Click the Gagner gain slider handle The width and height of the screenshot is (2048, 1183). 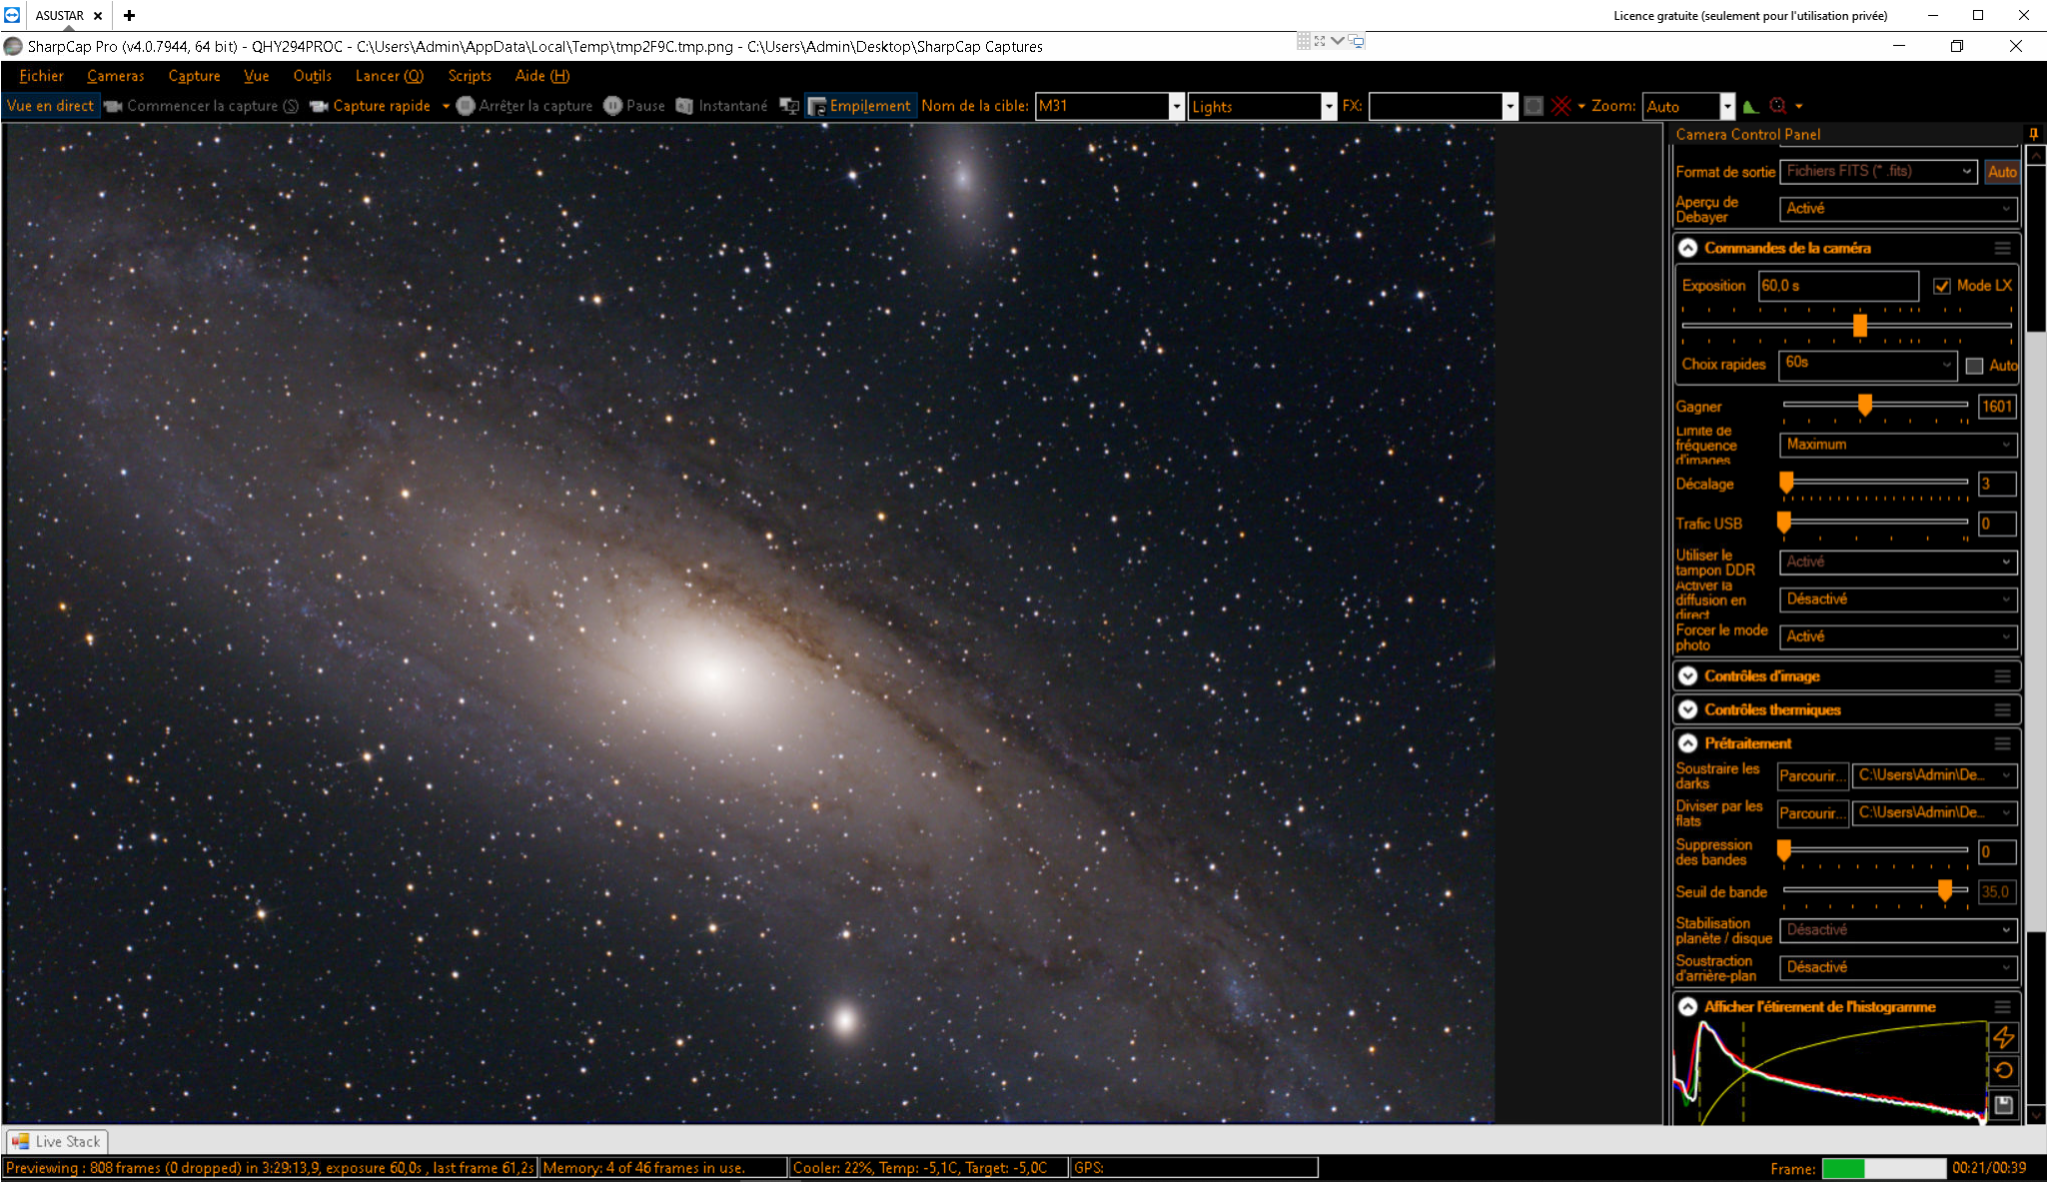pyautogui.click(x=1865, y=405)
